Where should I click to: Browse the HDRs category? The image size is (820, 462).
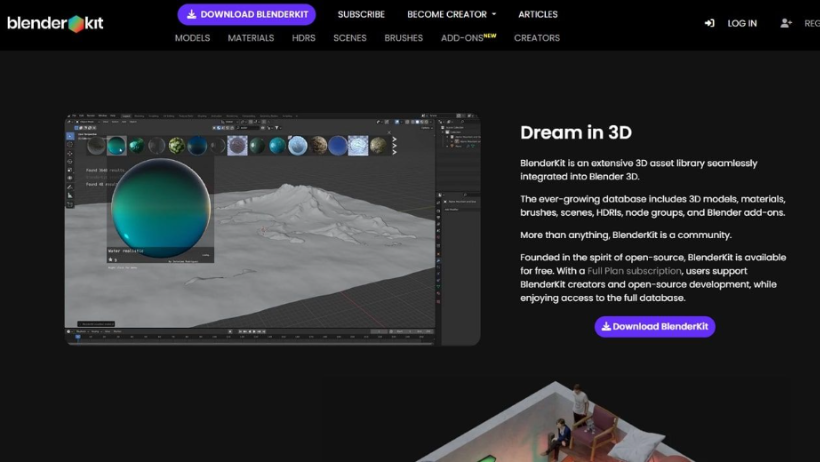[303, 38]
